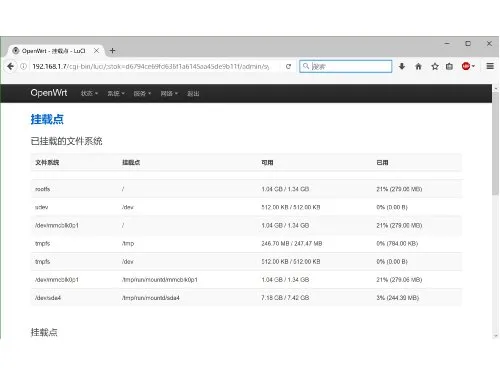
Task: Open the Firefox hamburger menu
Action: (490, 66)
